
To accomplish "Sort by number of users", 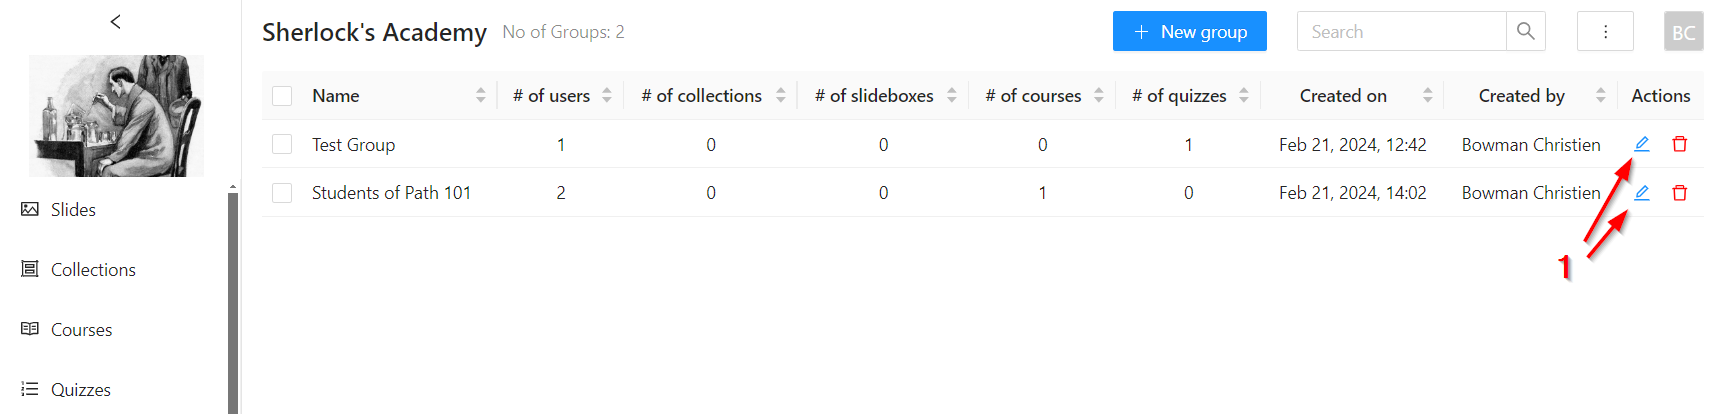I will click(x=607, y=95).
